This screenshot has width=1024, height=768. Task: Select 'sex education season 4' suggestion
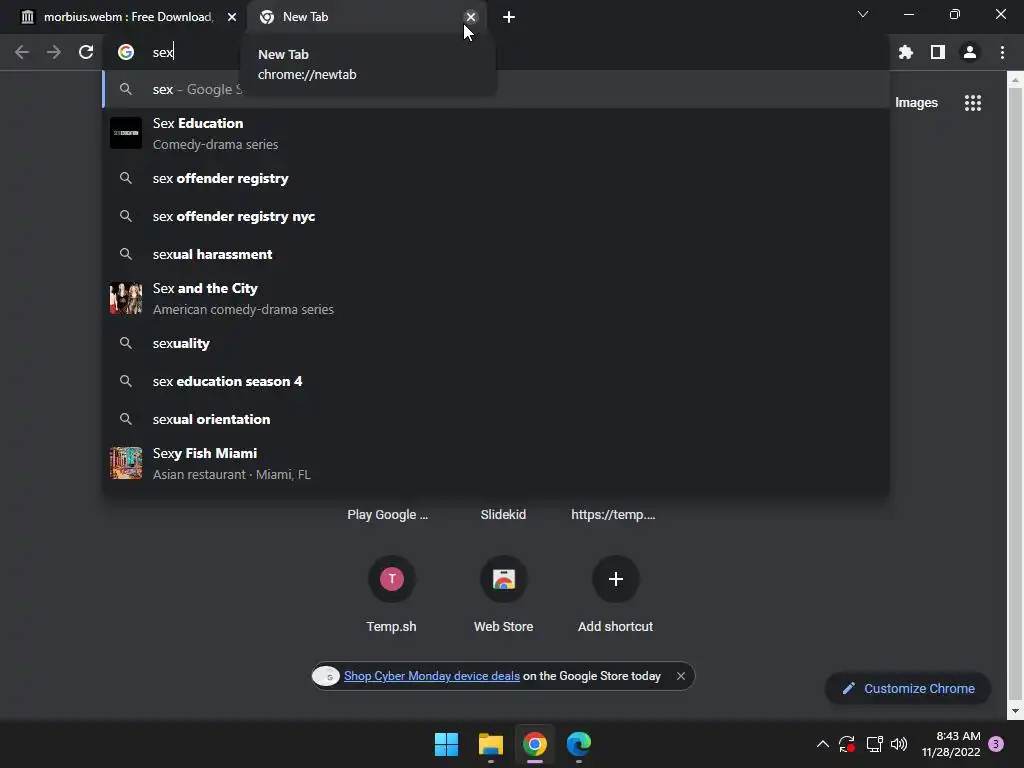coord(496,381)
